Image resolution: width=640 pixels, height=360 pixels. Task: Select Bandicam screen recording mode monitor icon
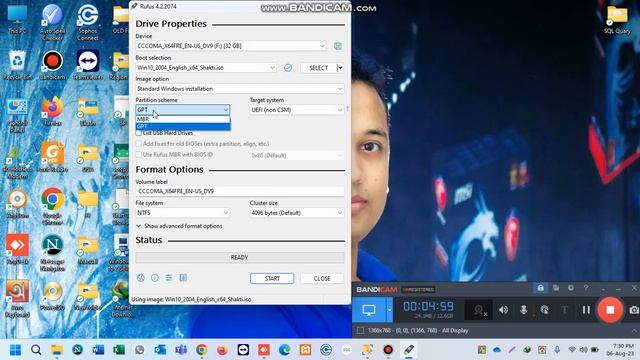coord(369,310)
